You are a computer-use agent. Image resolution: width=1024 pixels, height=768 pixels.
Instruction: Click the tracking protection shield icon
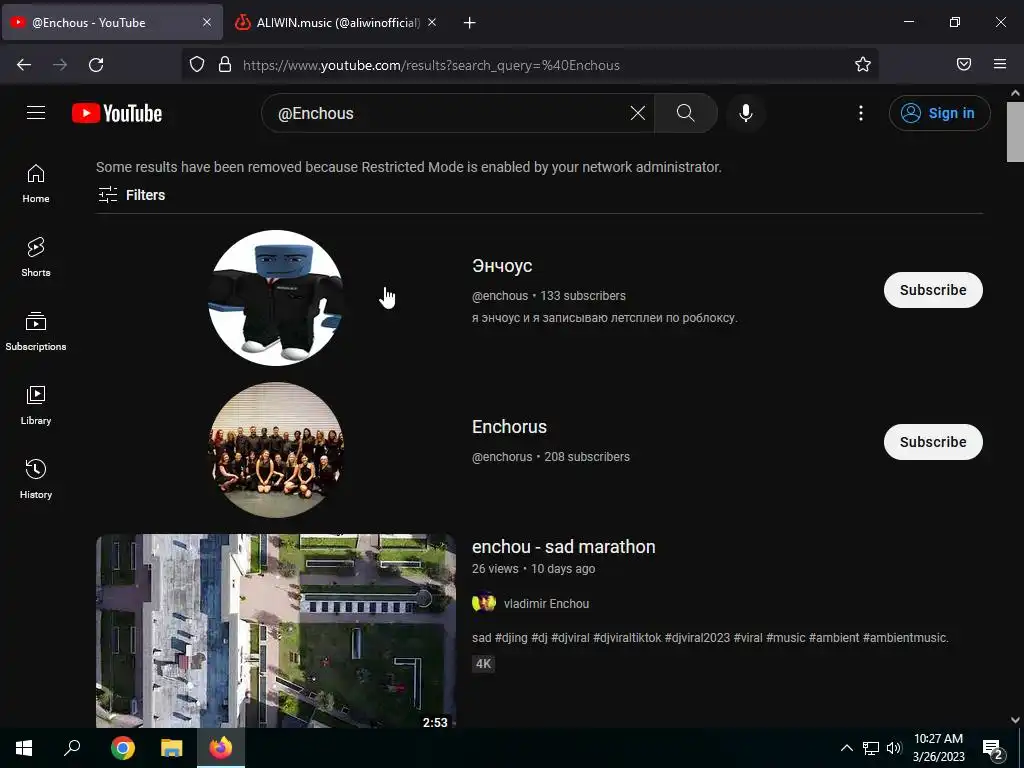[197, 65]
